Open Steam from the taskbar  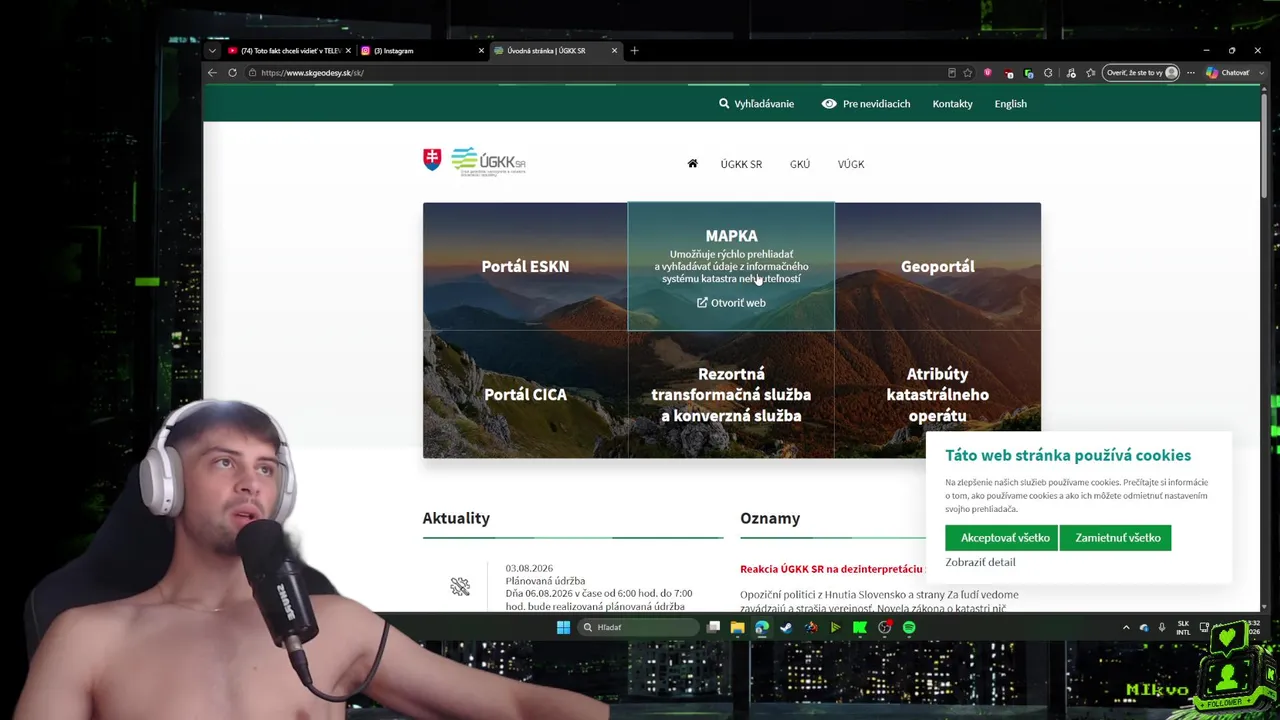(x=786, y=627)
